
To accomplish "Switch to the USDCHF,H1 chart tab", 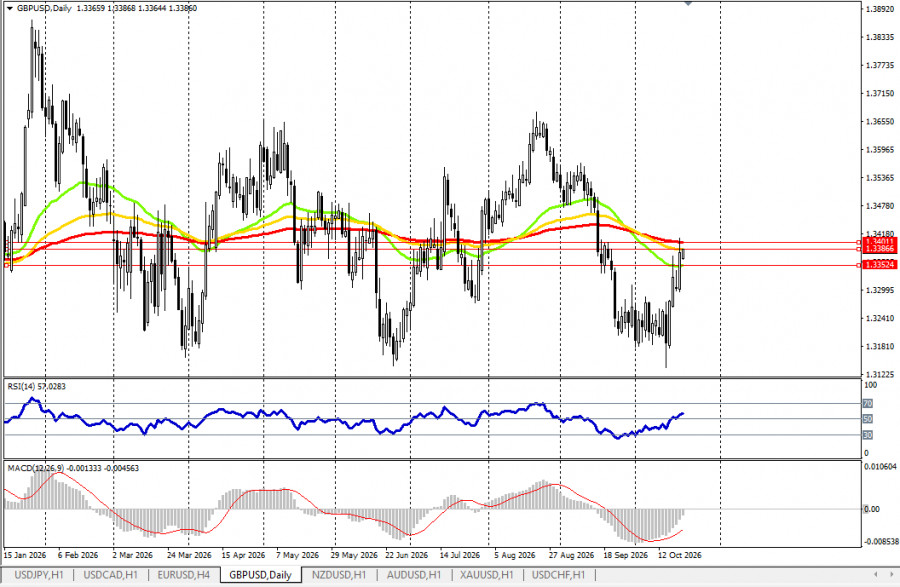I will (558, 574).
